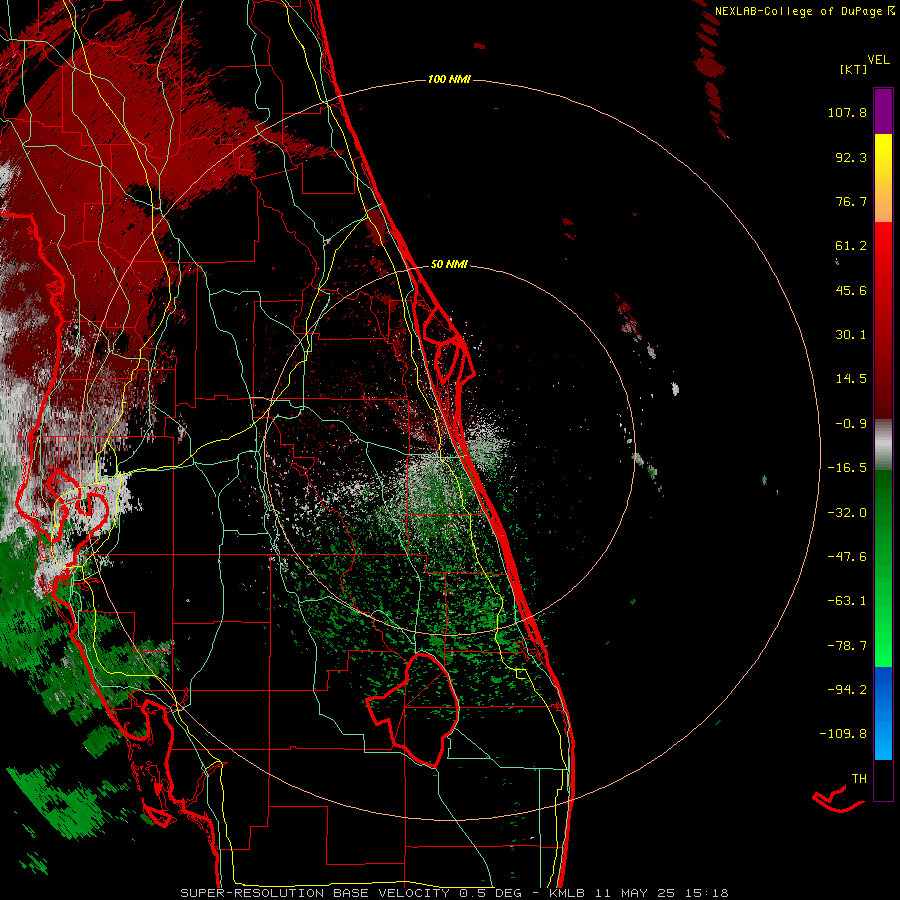Select the -63.1 scale value

click(x=847, y=601)
